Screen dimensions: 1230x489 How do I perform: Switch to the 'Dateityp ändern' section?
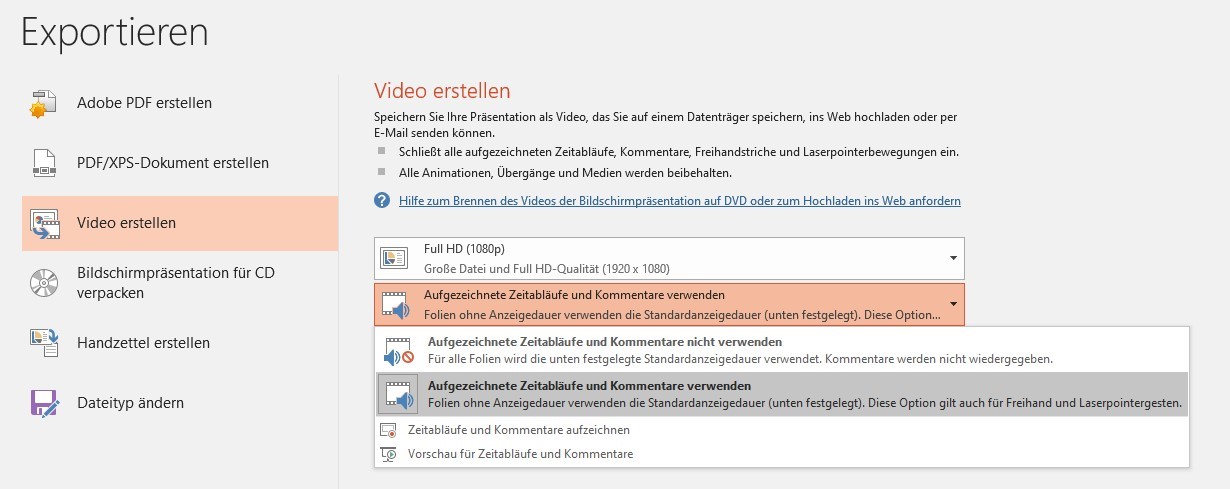coord(130,403)
